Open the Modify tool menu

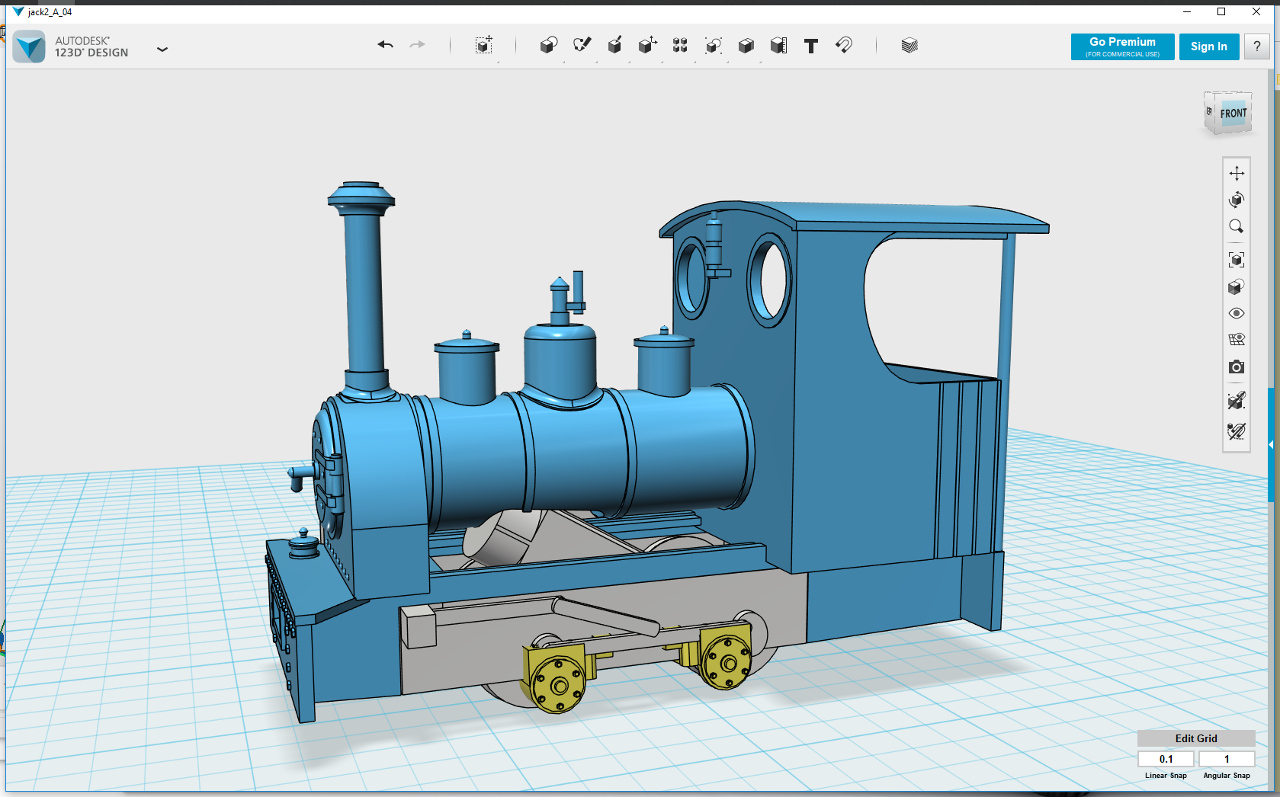point(648,45)
